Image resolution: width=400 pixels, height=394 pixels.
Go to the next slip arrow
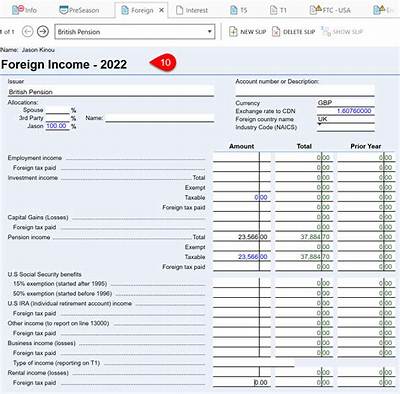[43, 32]
